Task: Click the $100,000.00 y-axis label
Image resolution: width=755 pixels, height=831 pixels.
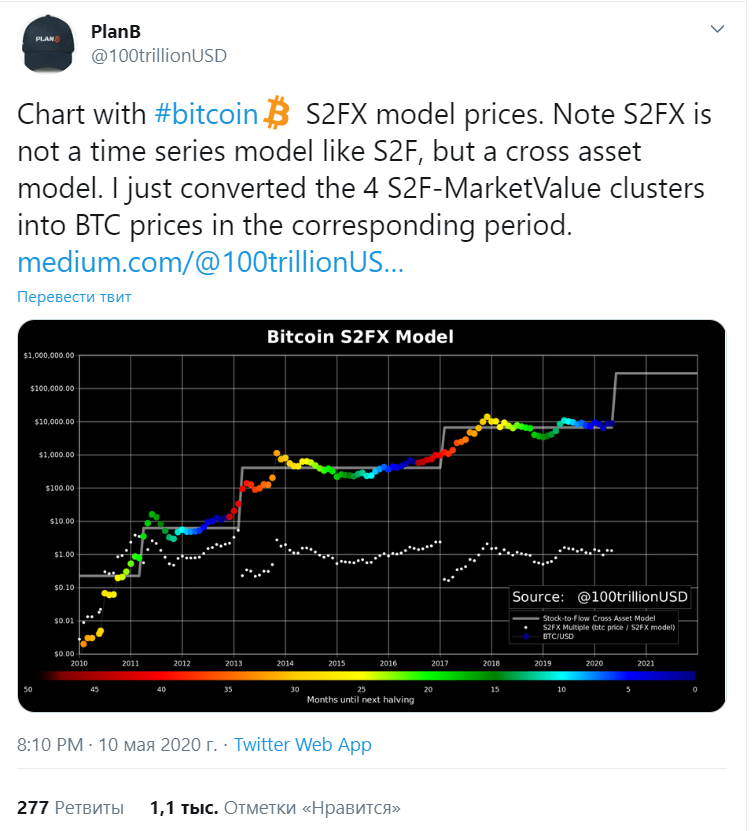Action: pyautogui.click(x=50, y=388)
